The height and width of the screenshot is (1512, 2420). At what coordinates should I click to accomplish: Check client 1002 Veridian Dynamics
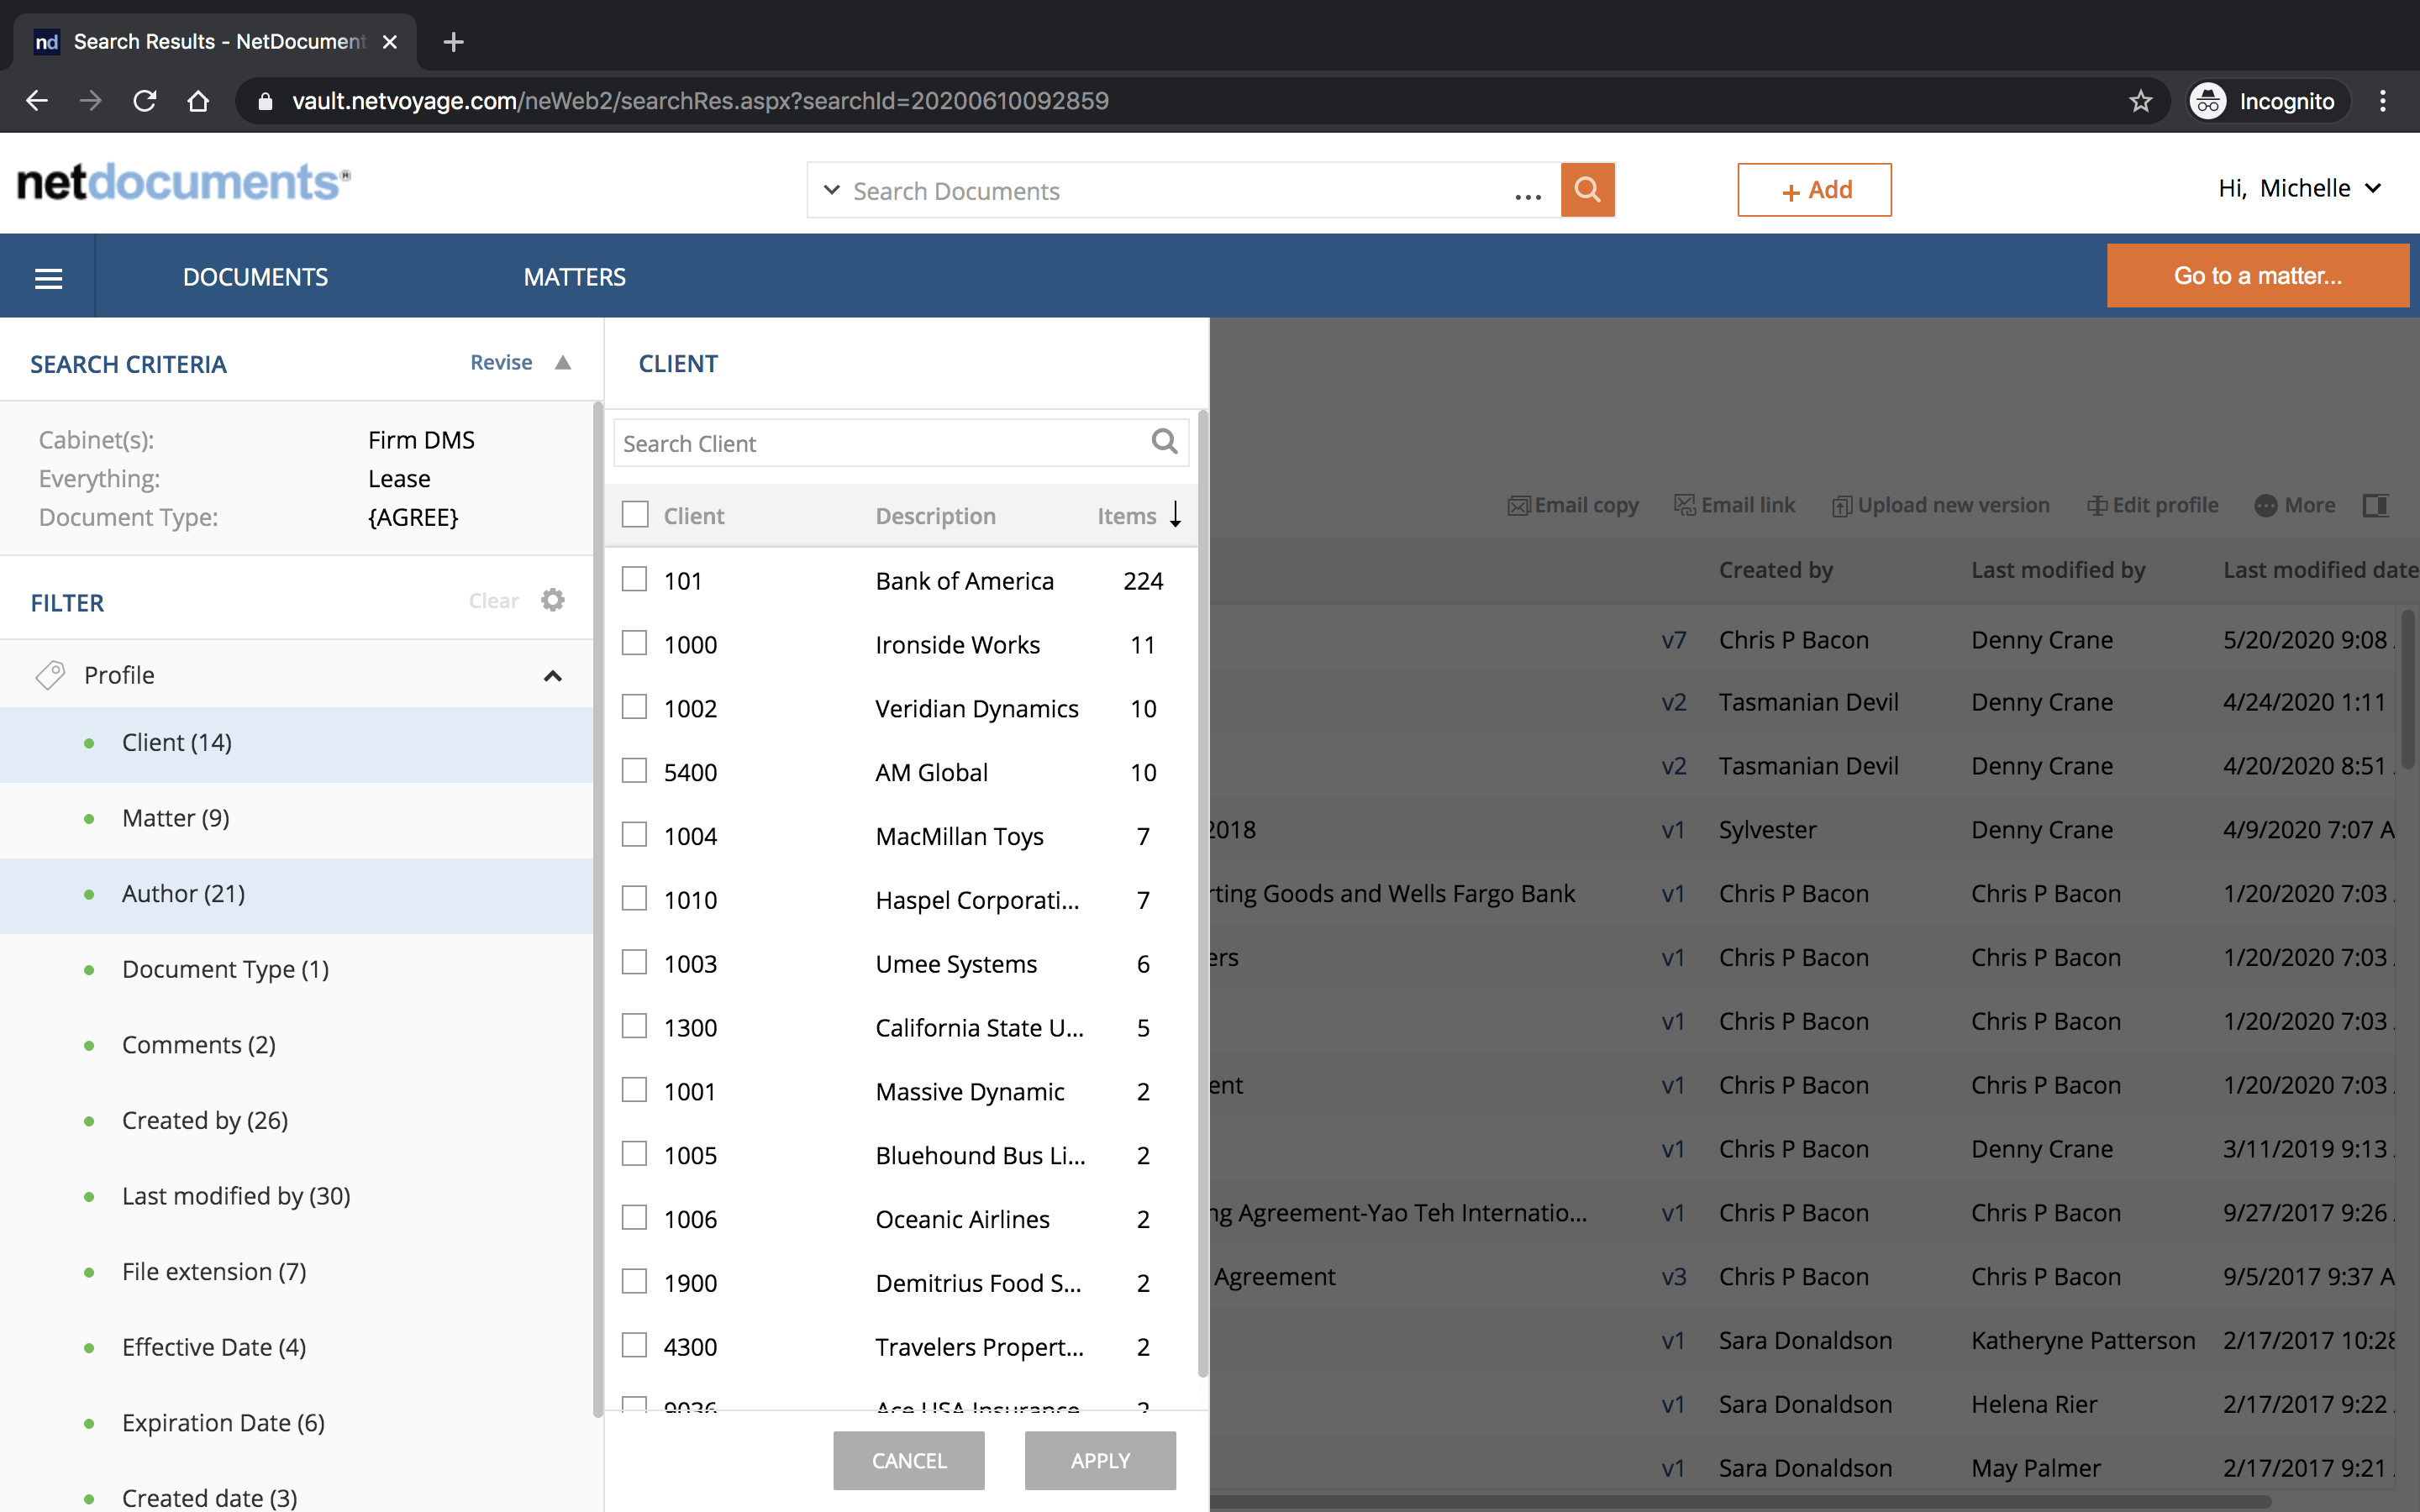pos(635,707)
